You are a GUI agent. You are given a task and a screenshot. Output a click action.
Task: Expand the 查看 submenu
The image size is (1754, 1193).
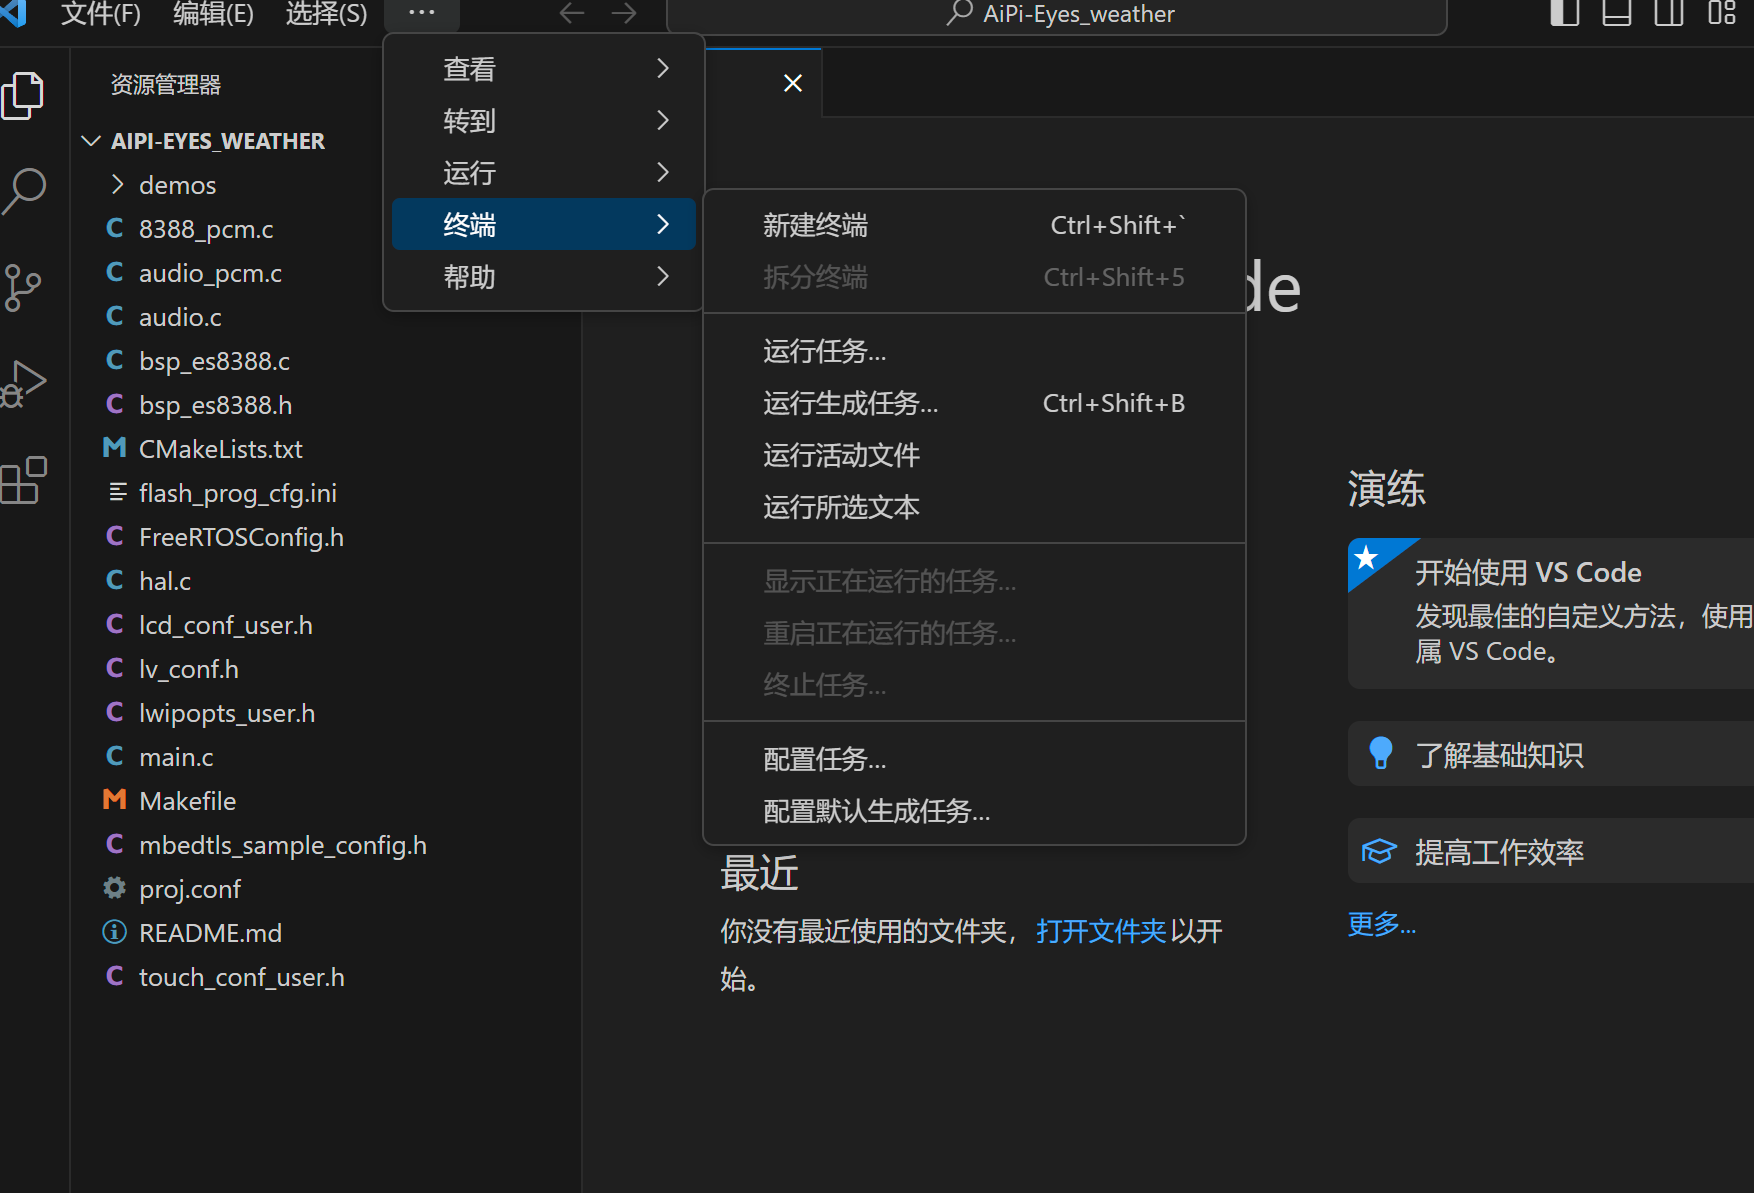point(544,69)
